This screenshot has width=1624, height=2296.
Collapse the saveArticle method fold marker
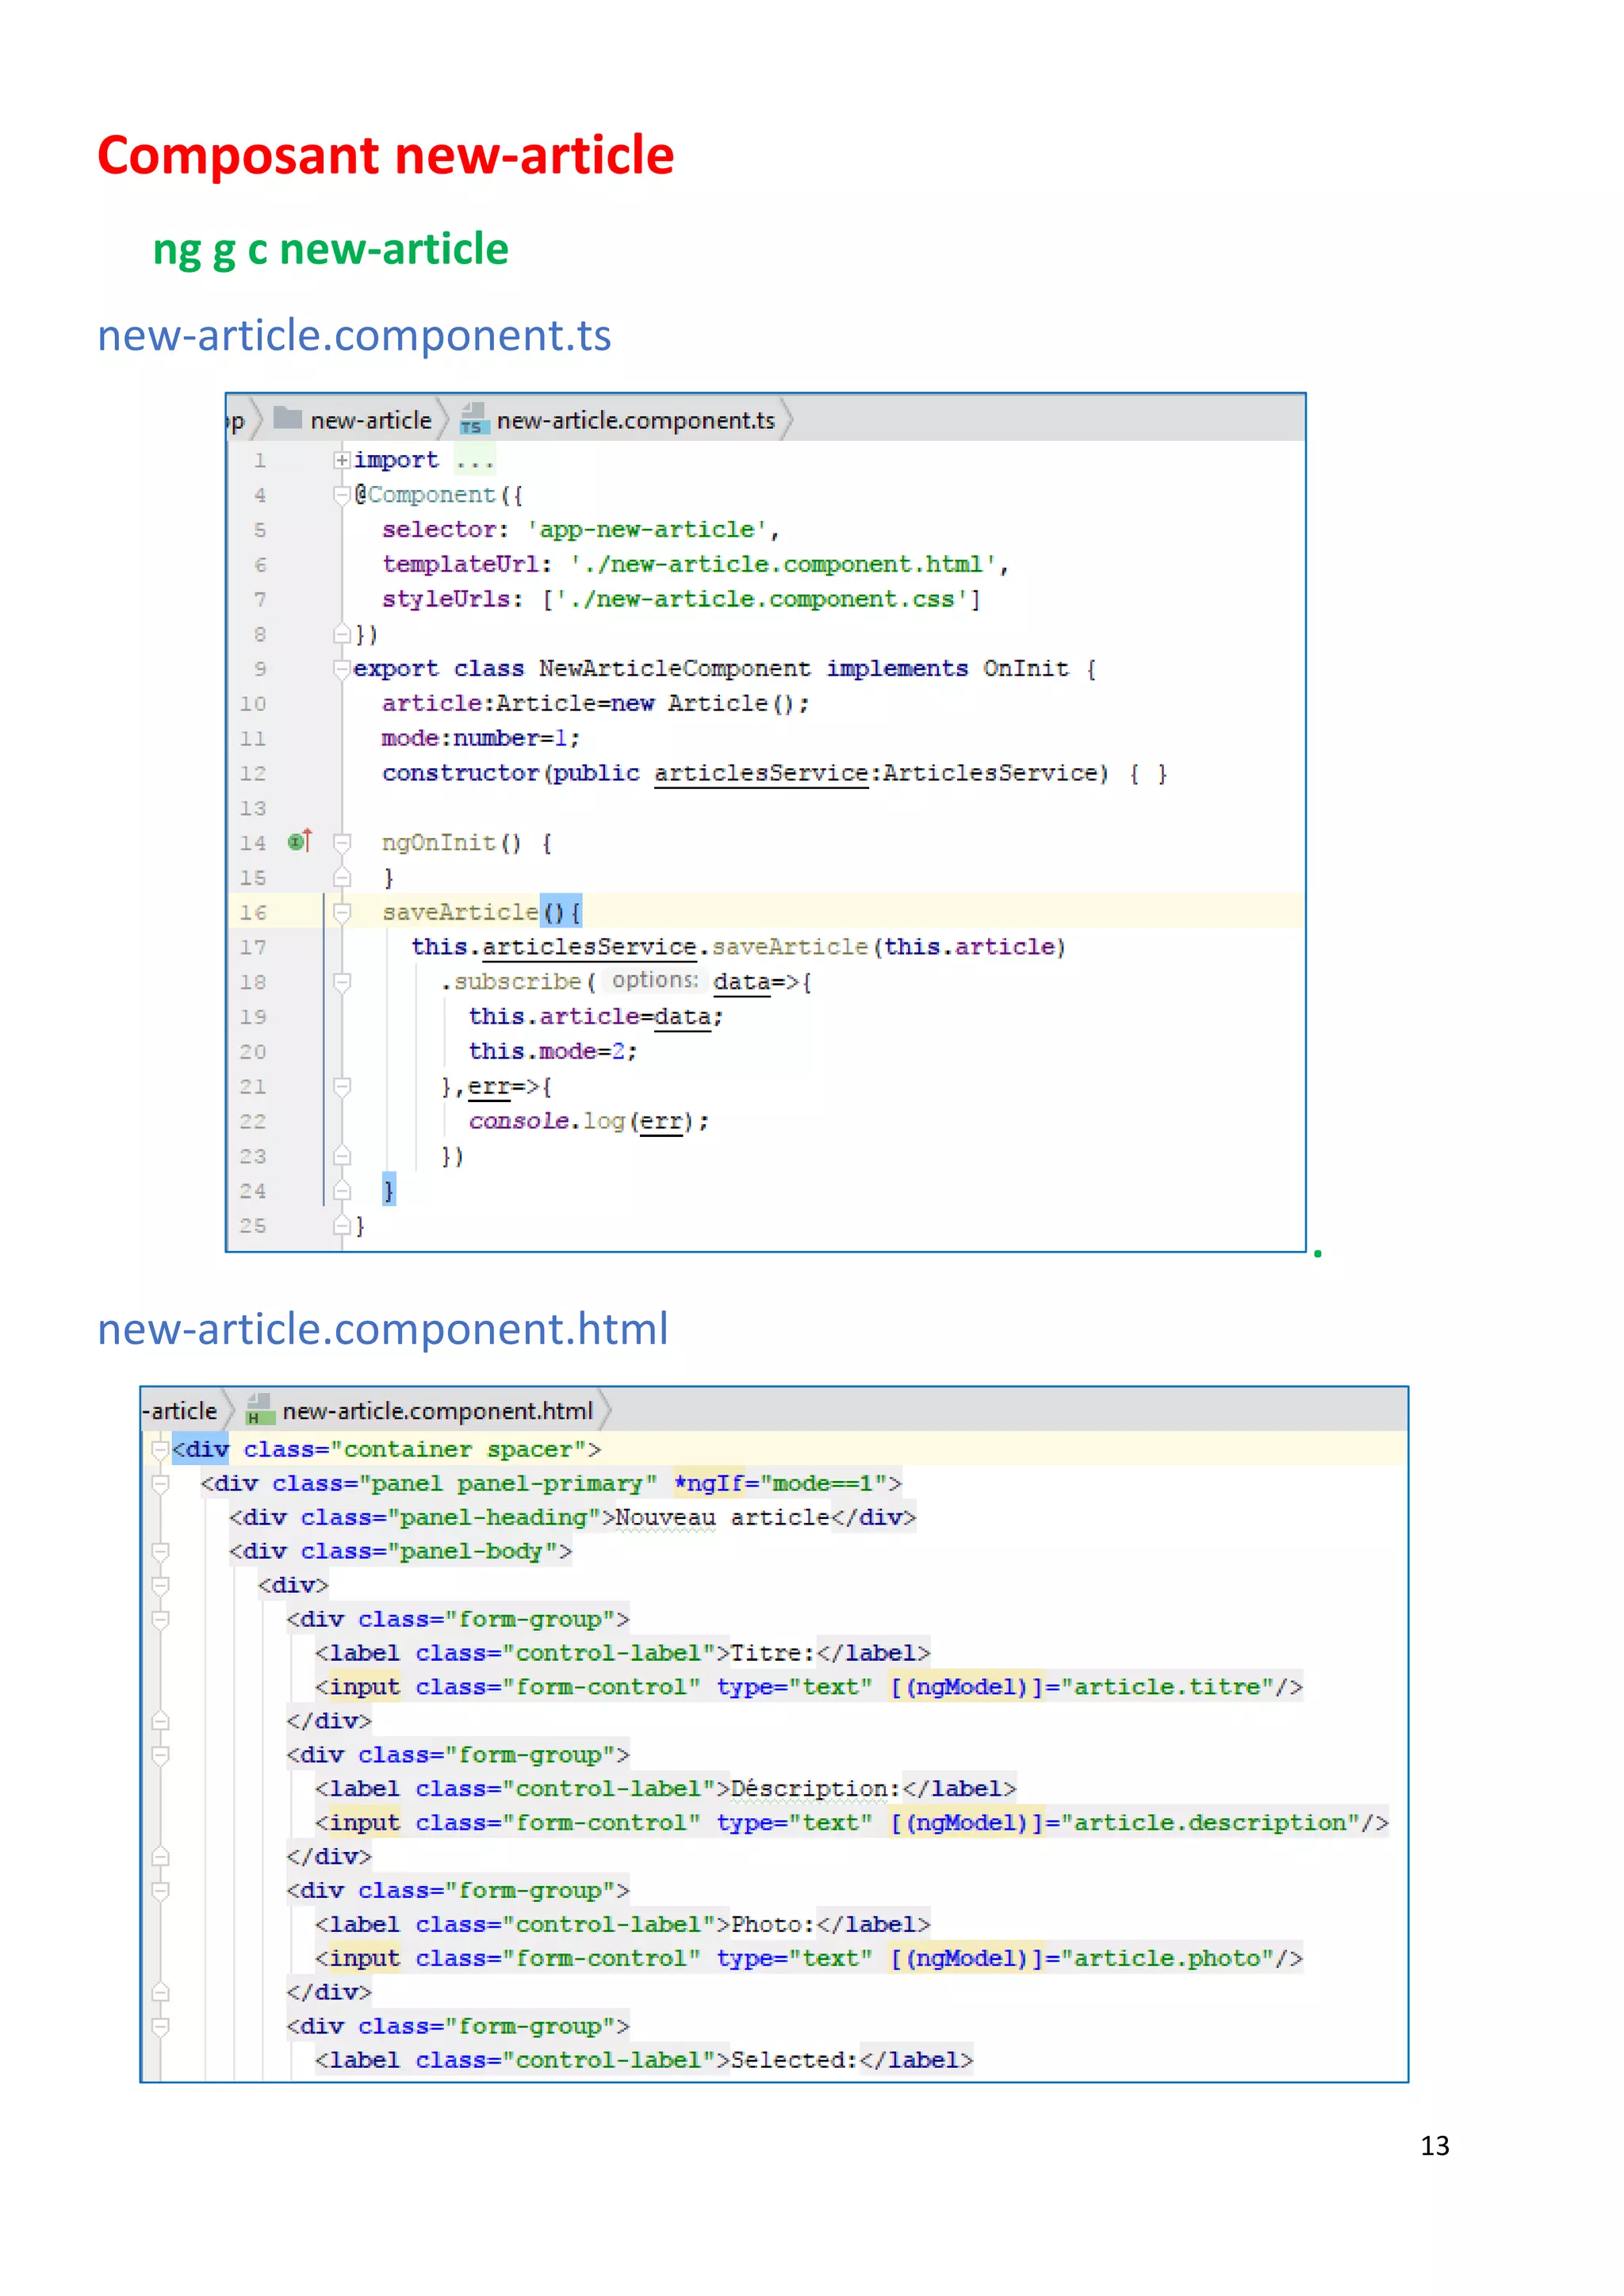coord(342,912)
